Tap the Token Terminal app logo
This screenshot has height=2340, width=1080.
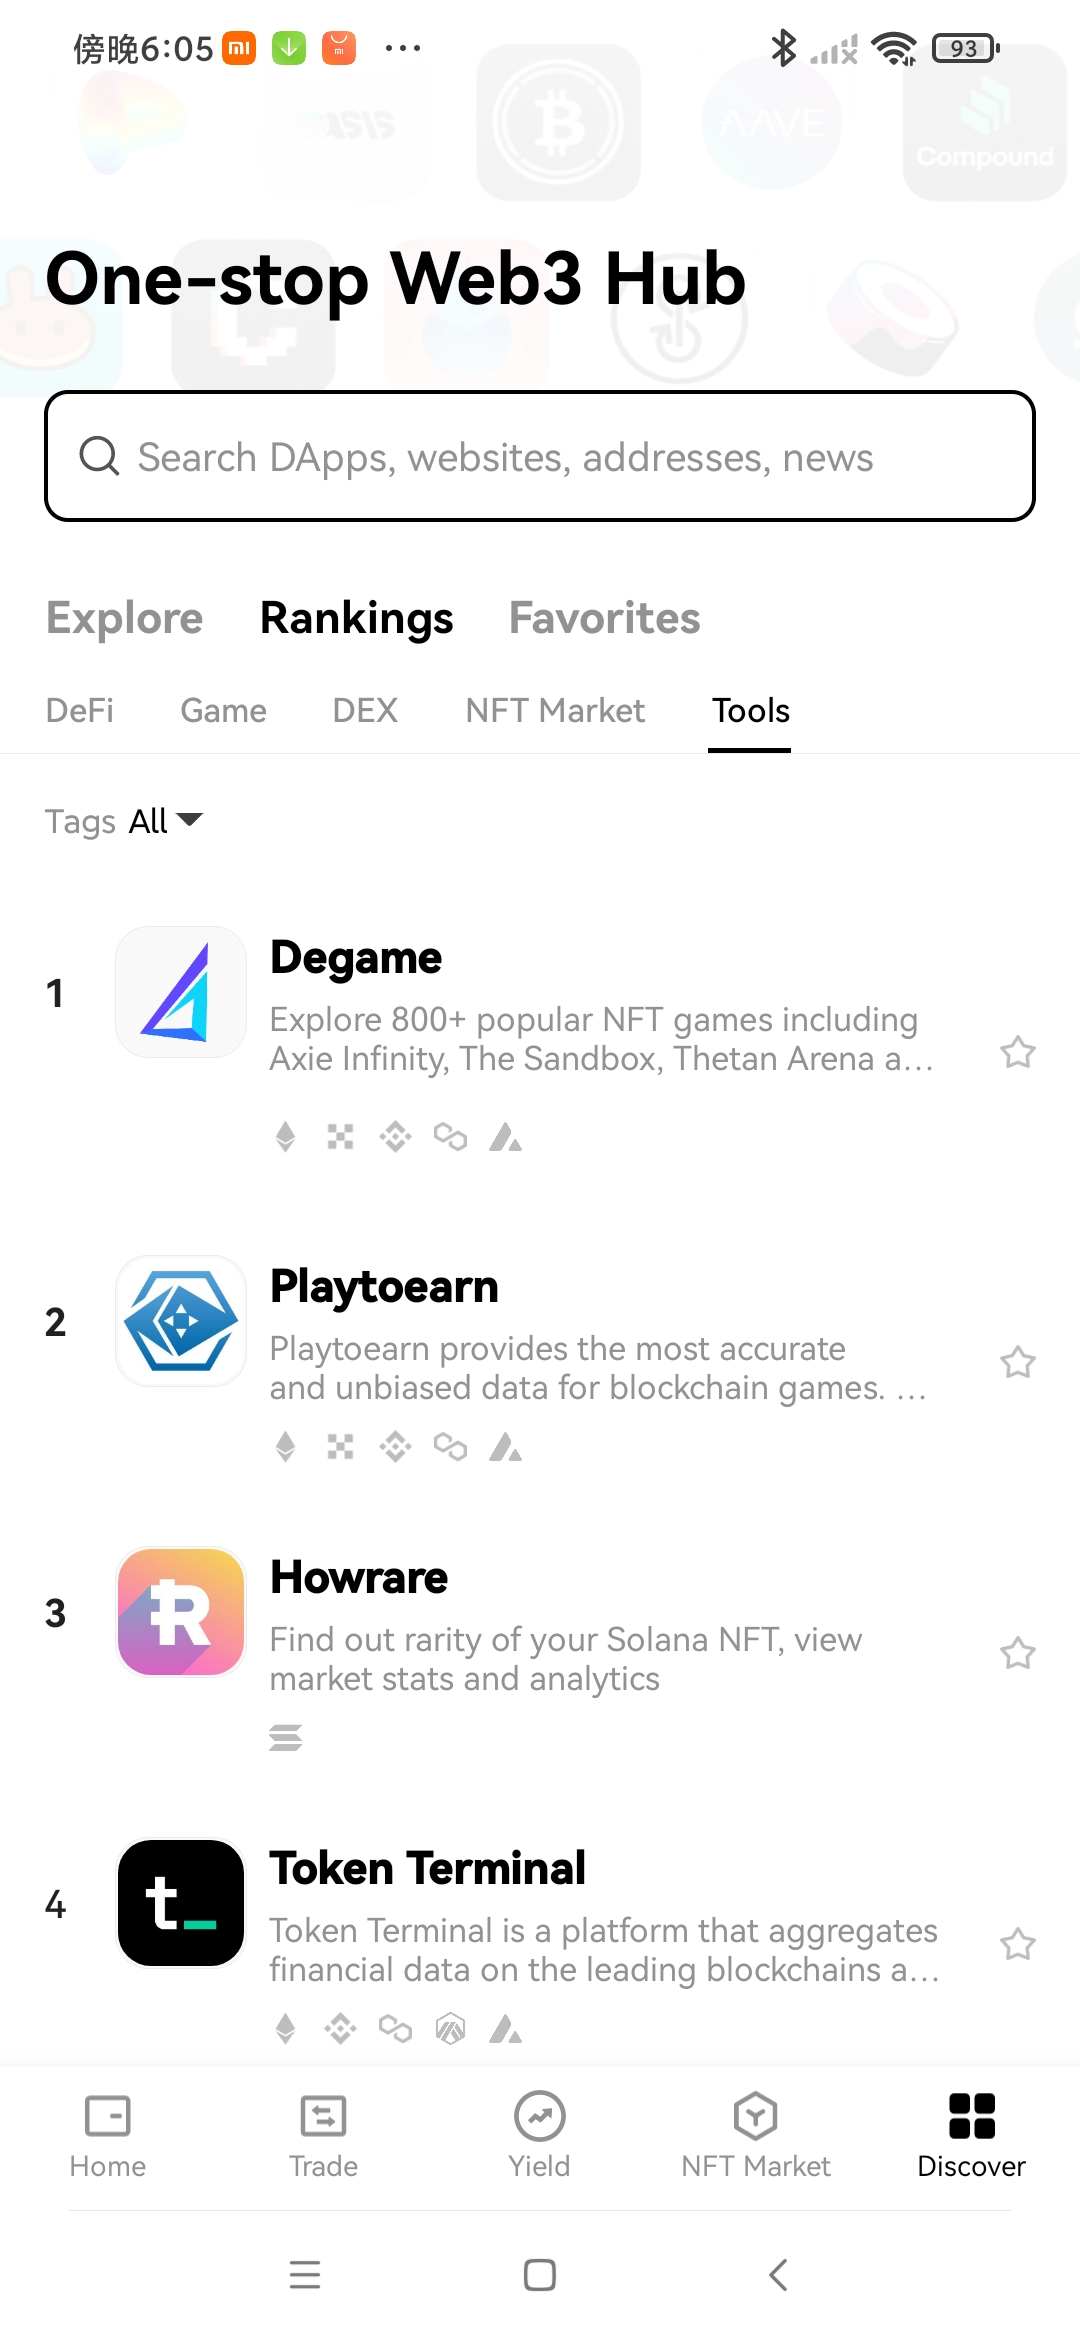(x=181, y=1903)
